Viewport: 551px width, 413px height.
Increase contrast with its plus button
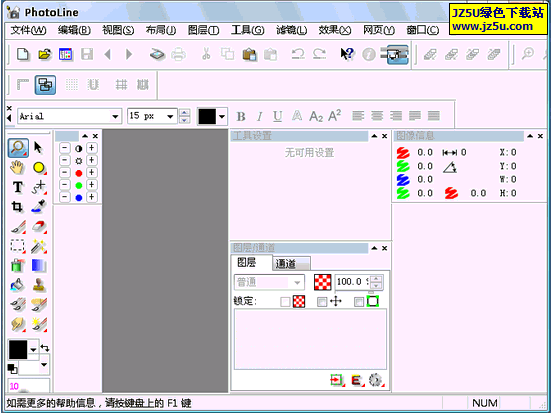[x=91, y=148]
